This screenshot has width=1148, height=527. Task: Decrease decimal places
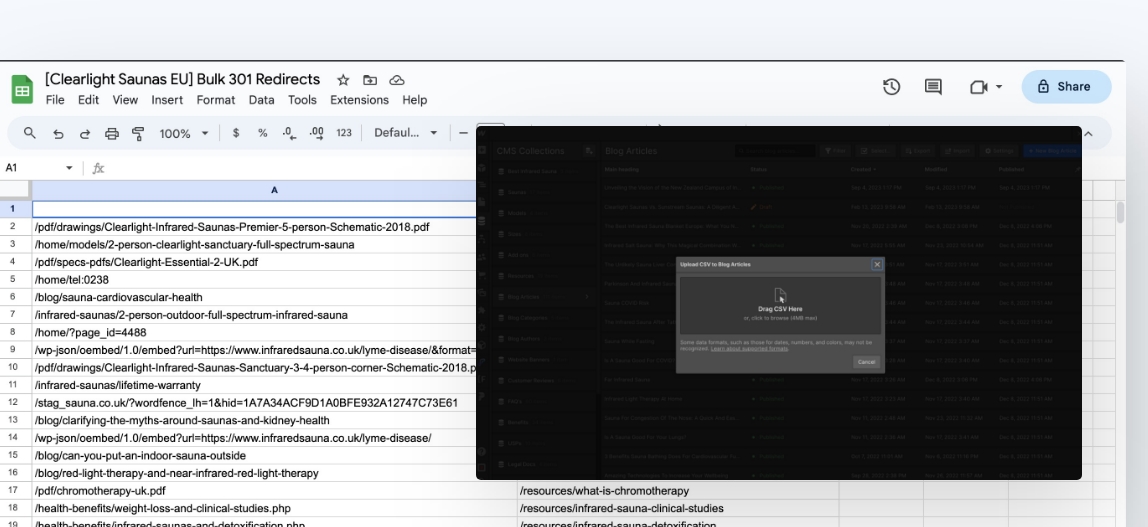(x=289, y=132)
